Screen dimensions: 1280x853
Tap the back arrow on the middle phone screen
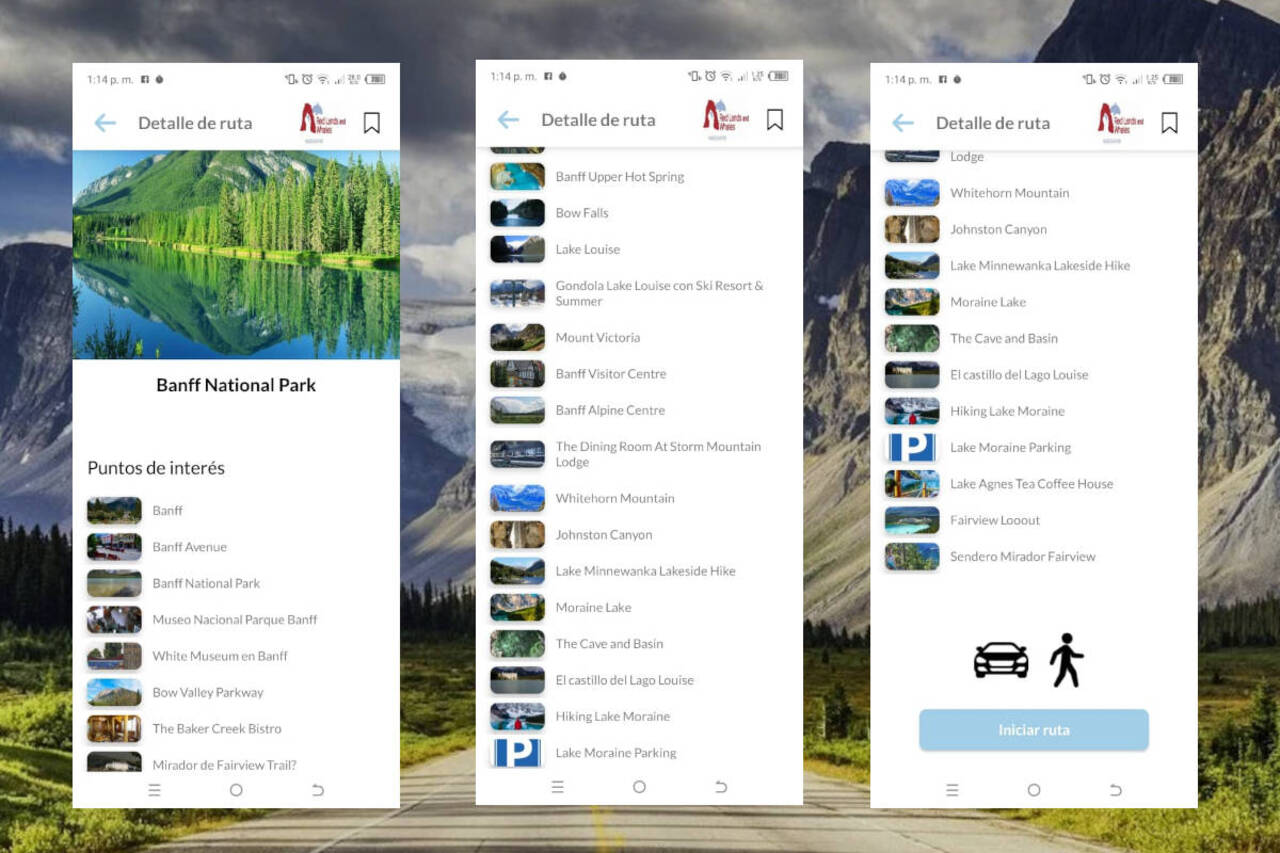[x=508, y=120]
